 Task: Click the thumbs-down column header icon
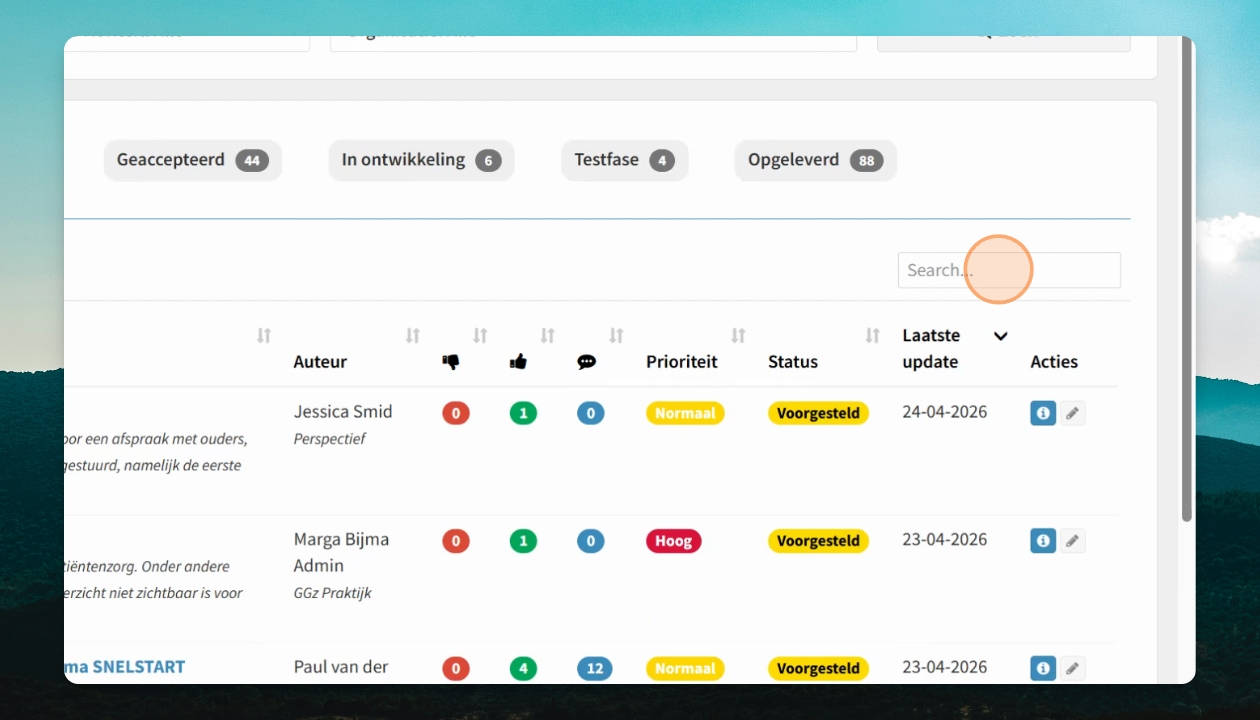click(x=451, y=362)
